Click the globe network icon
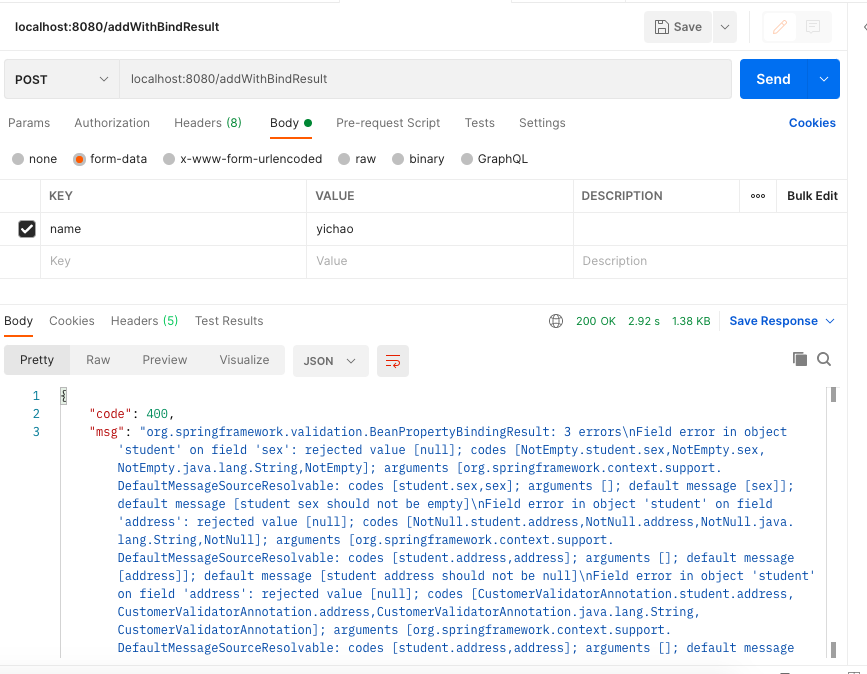The width and height of the screenshot is (867, 674). (556, 321)
